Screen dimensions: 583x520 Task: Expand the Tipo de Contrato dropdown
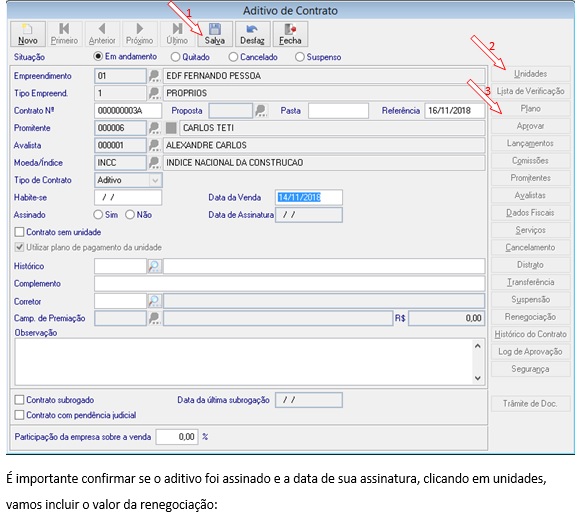(155, 180)
